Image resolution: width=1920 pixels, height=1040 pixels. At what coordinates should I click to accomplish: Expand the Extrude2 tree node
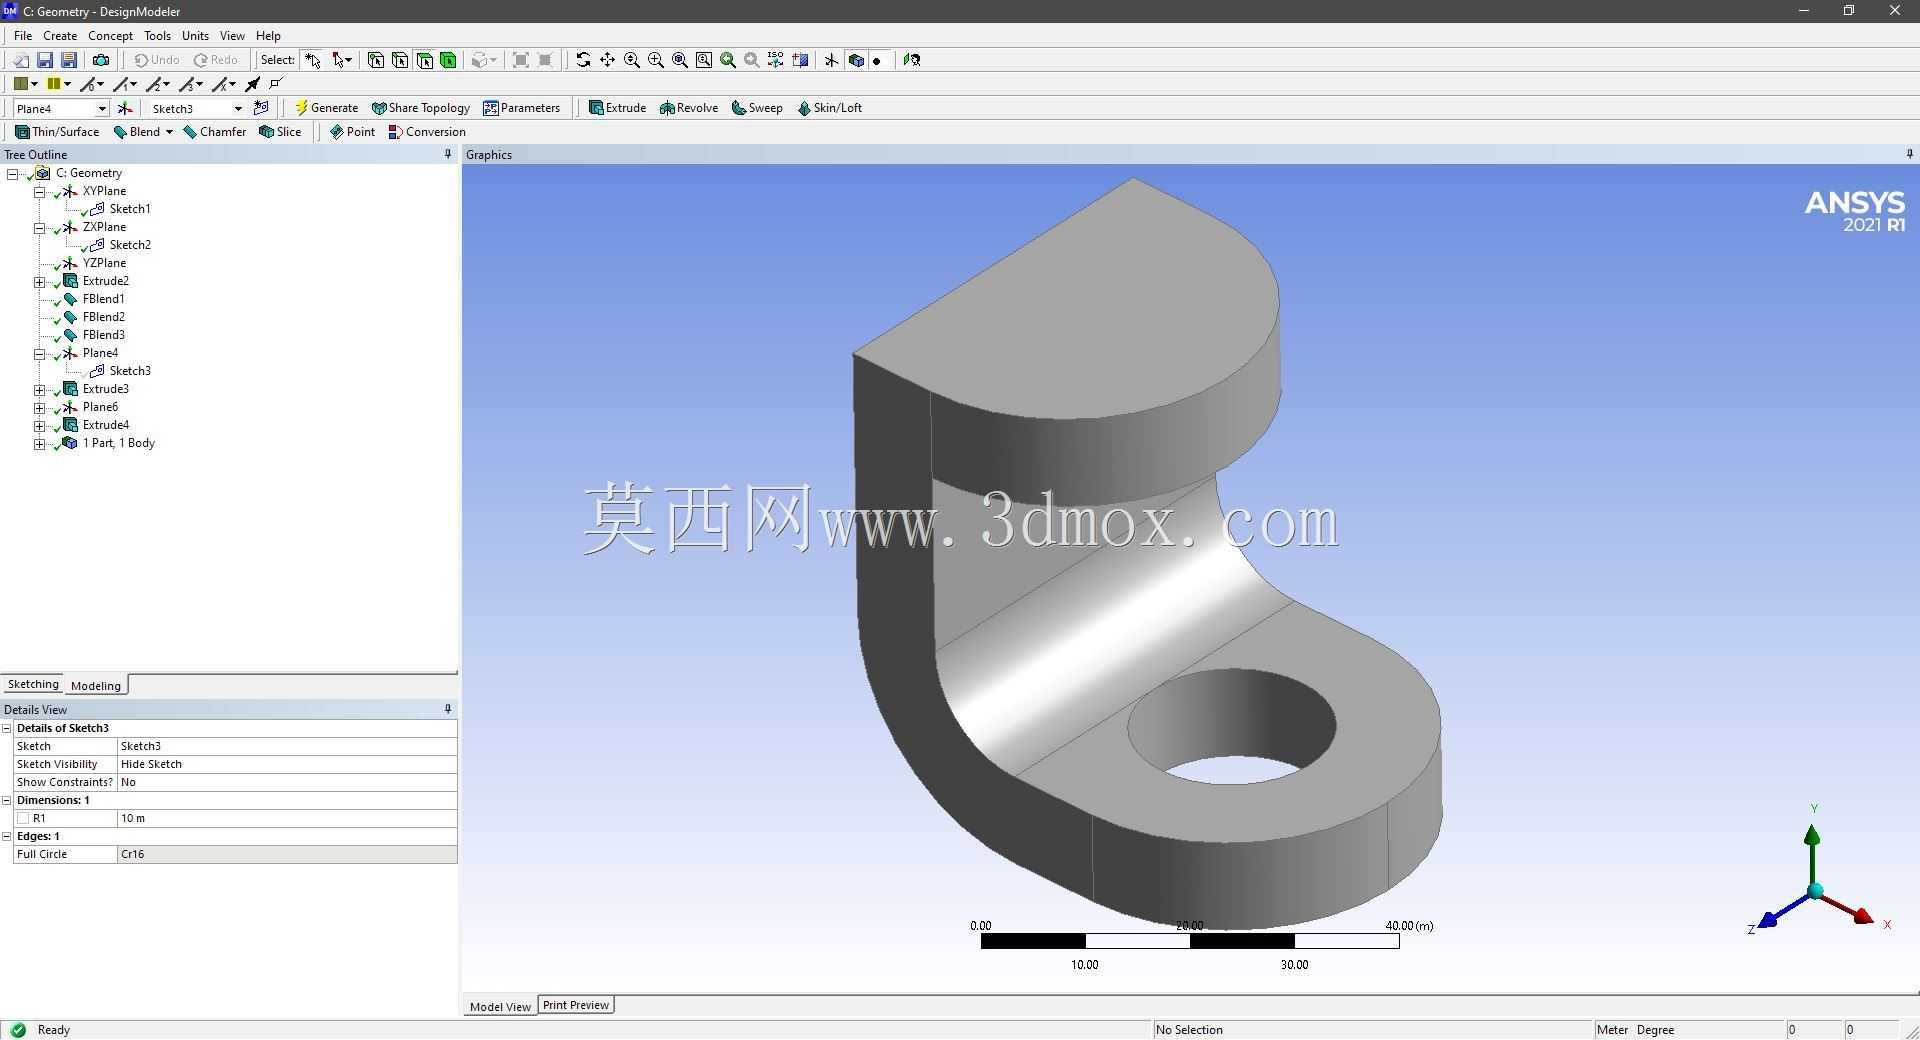[39, 281]
